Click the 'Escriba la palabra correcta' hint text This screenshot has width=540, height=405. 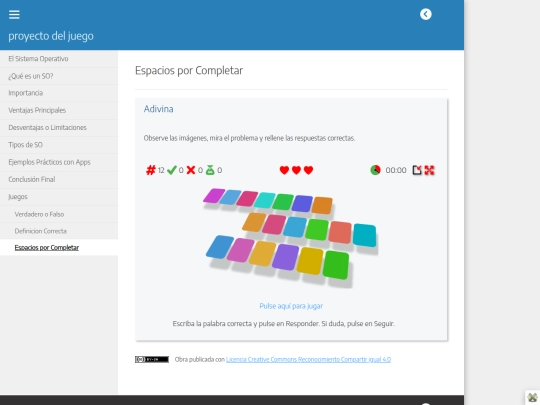click(x=283, y=324)
